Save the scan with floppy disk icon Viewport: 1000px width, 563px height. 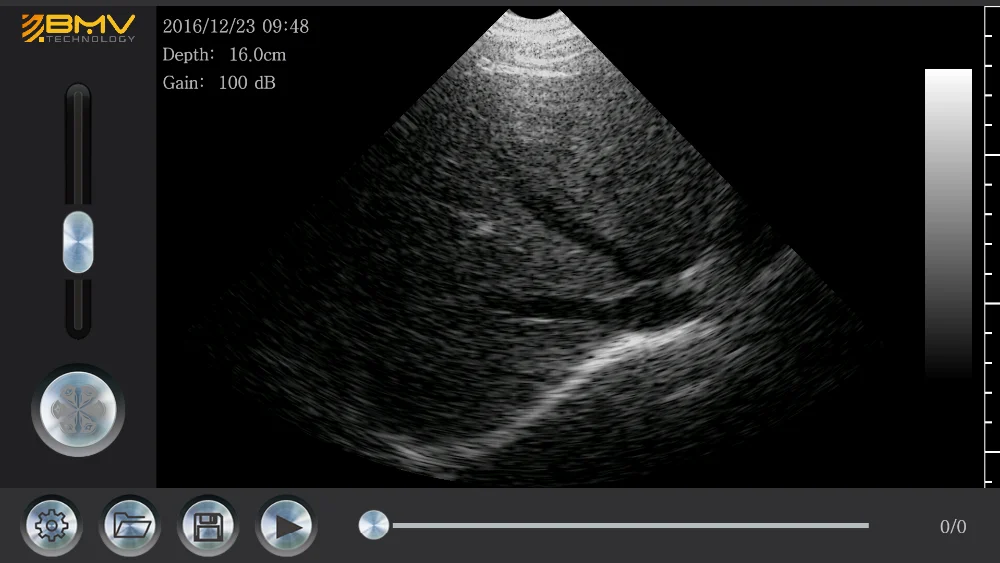208,526
